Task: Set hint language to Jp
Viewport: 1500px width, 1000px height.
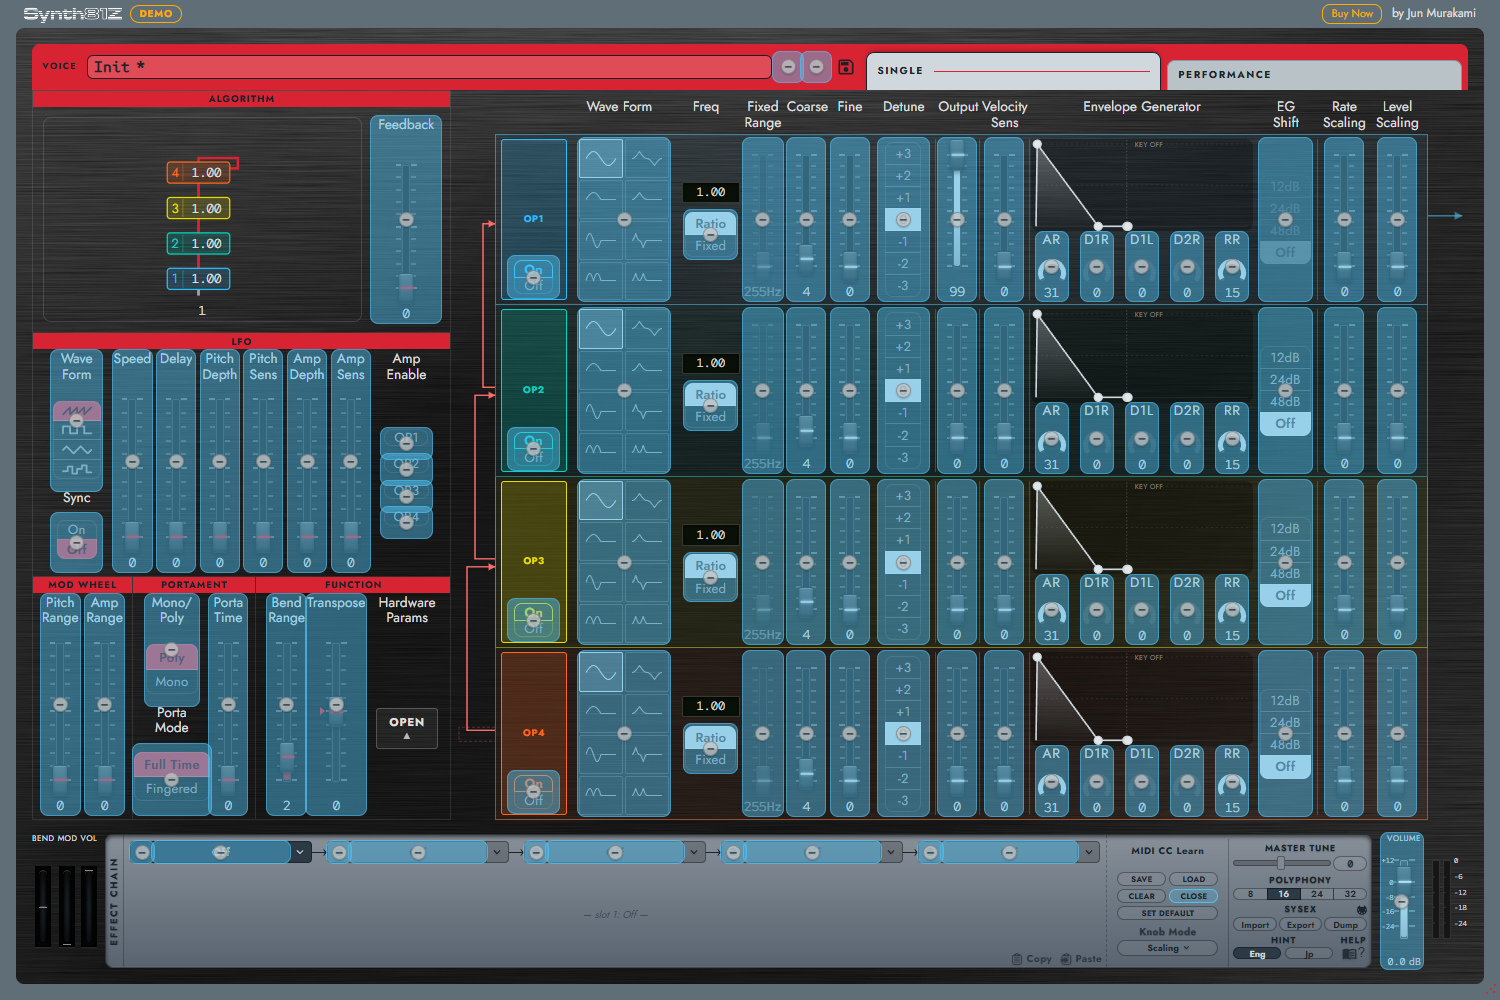Action: (x=1308, y=954)
